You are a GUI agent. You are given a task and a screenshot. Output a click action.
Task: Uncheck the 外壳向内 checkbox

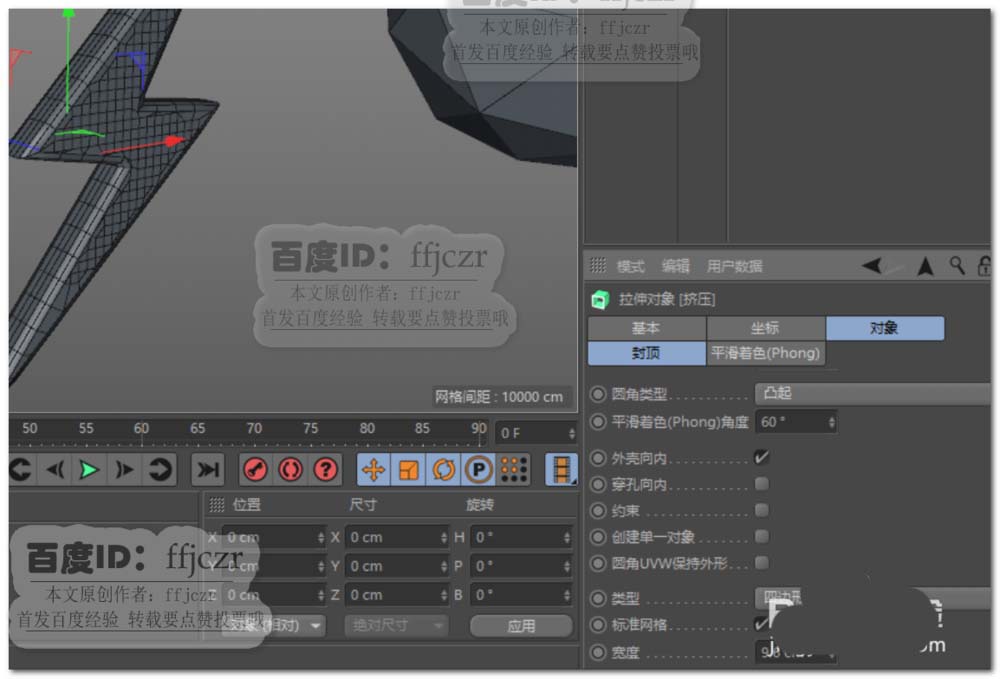762,458
